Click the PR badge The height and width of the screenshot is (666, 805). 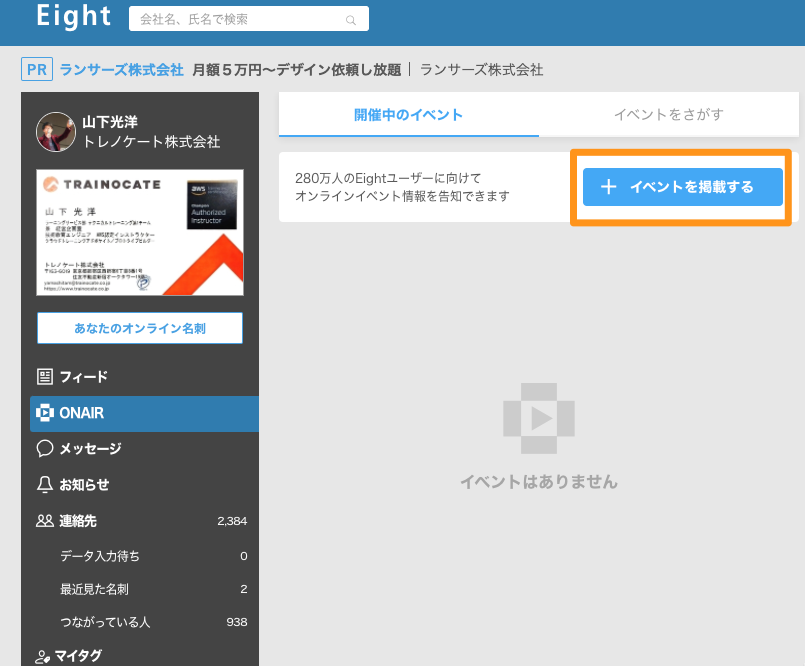pos(37,69)
